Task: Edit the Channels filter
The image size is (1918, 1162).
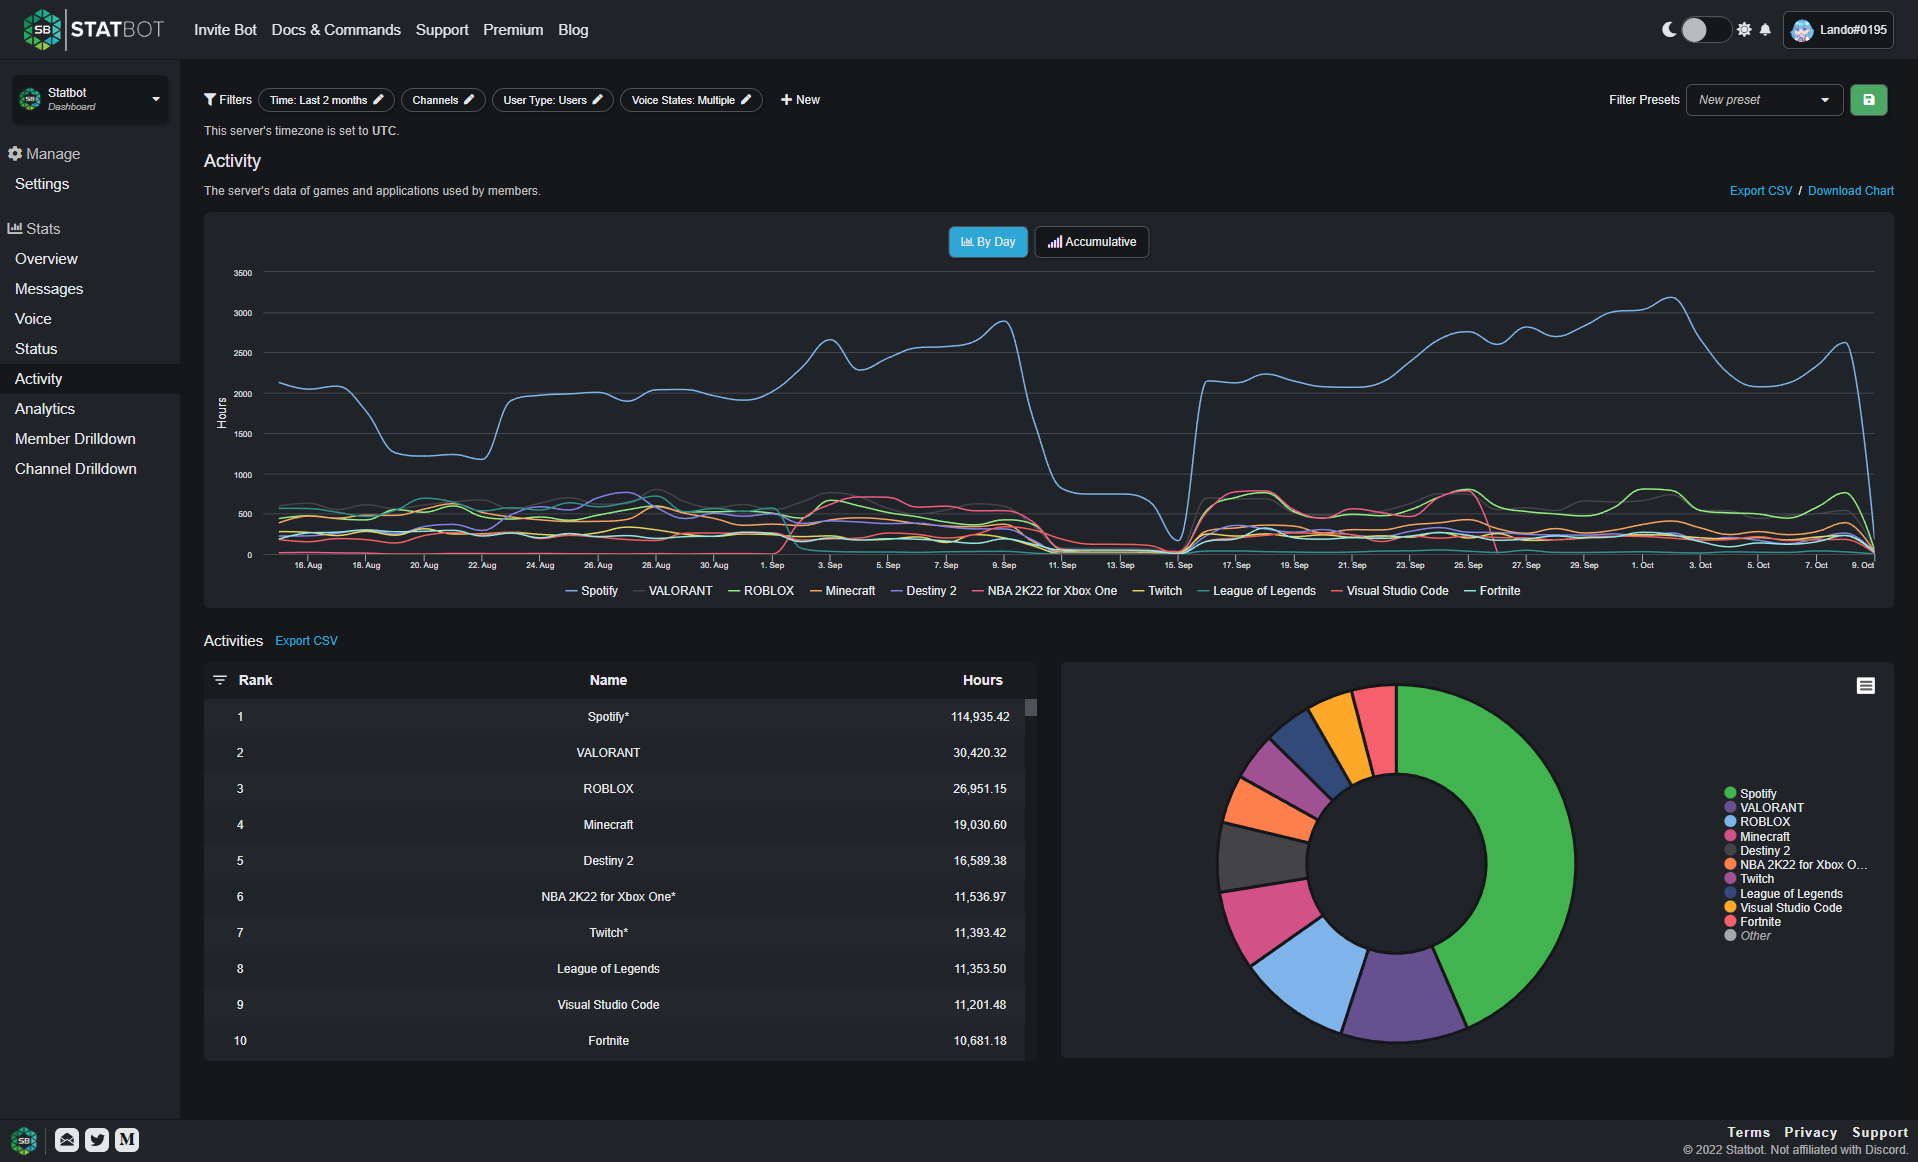Action: (443, 100)
